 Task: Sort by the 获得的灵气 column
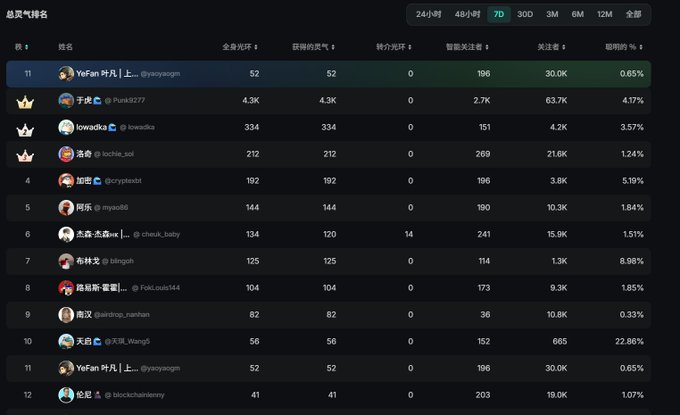pos(313,47)
